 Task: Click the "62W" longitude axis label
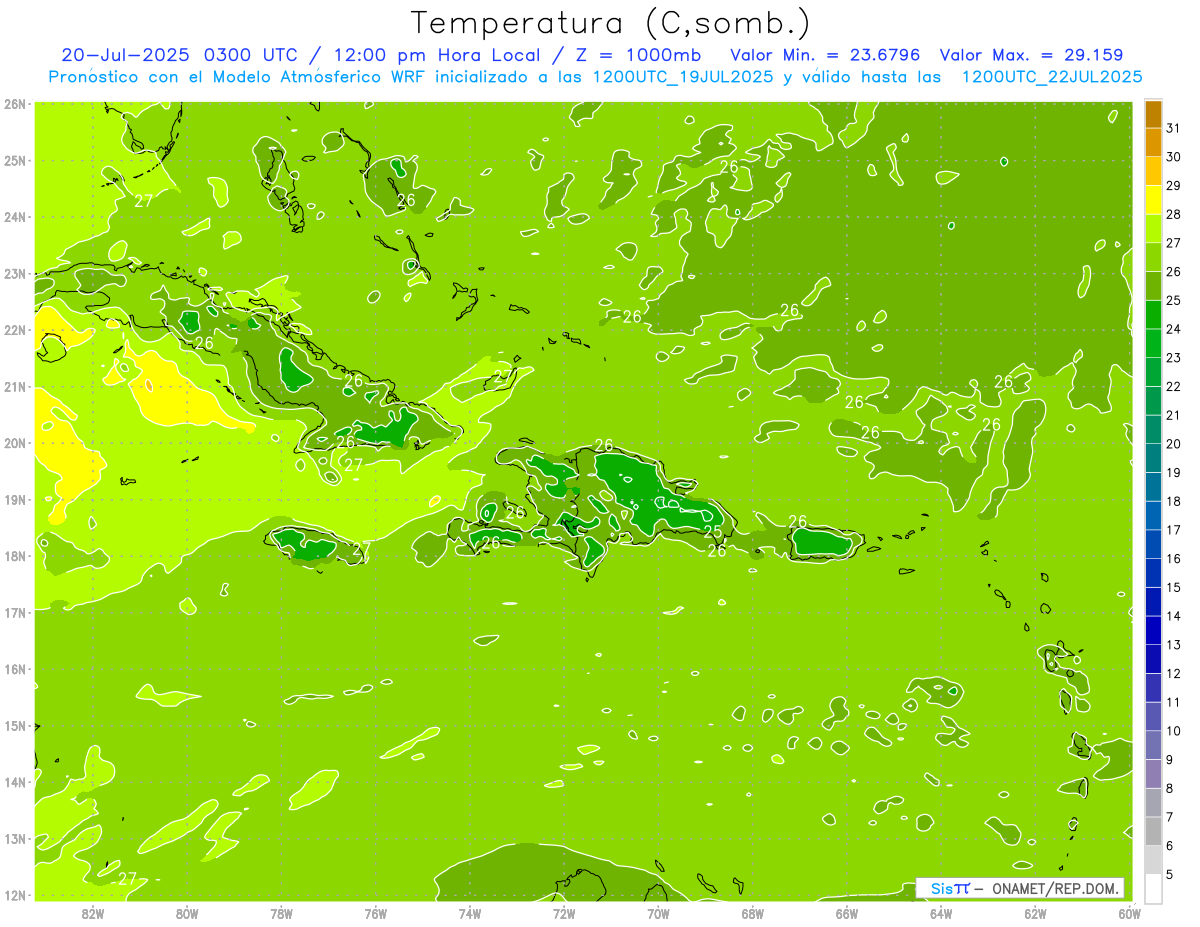pyautogui.click(x=1035, y=912)
